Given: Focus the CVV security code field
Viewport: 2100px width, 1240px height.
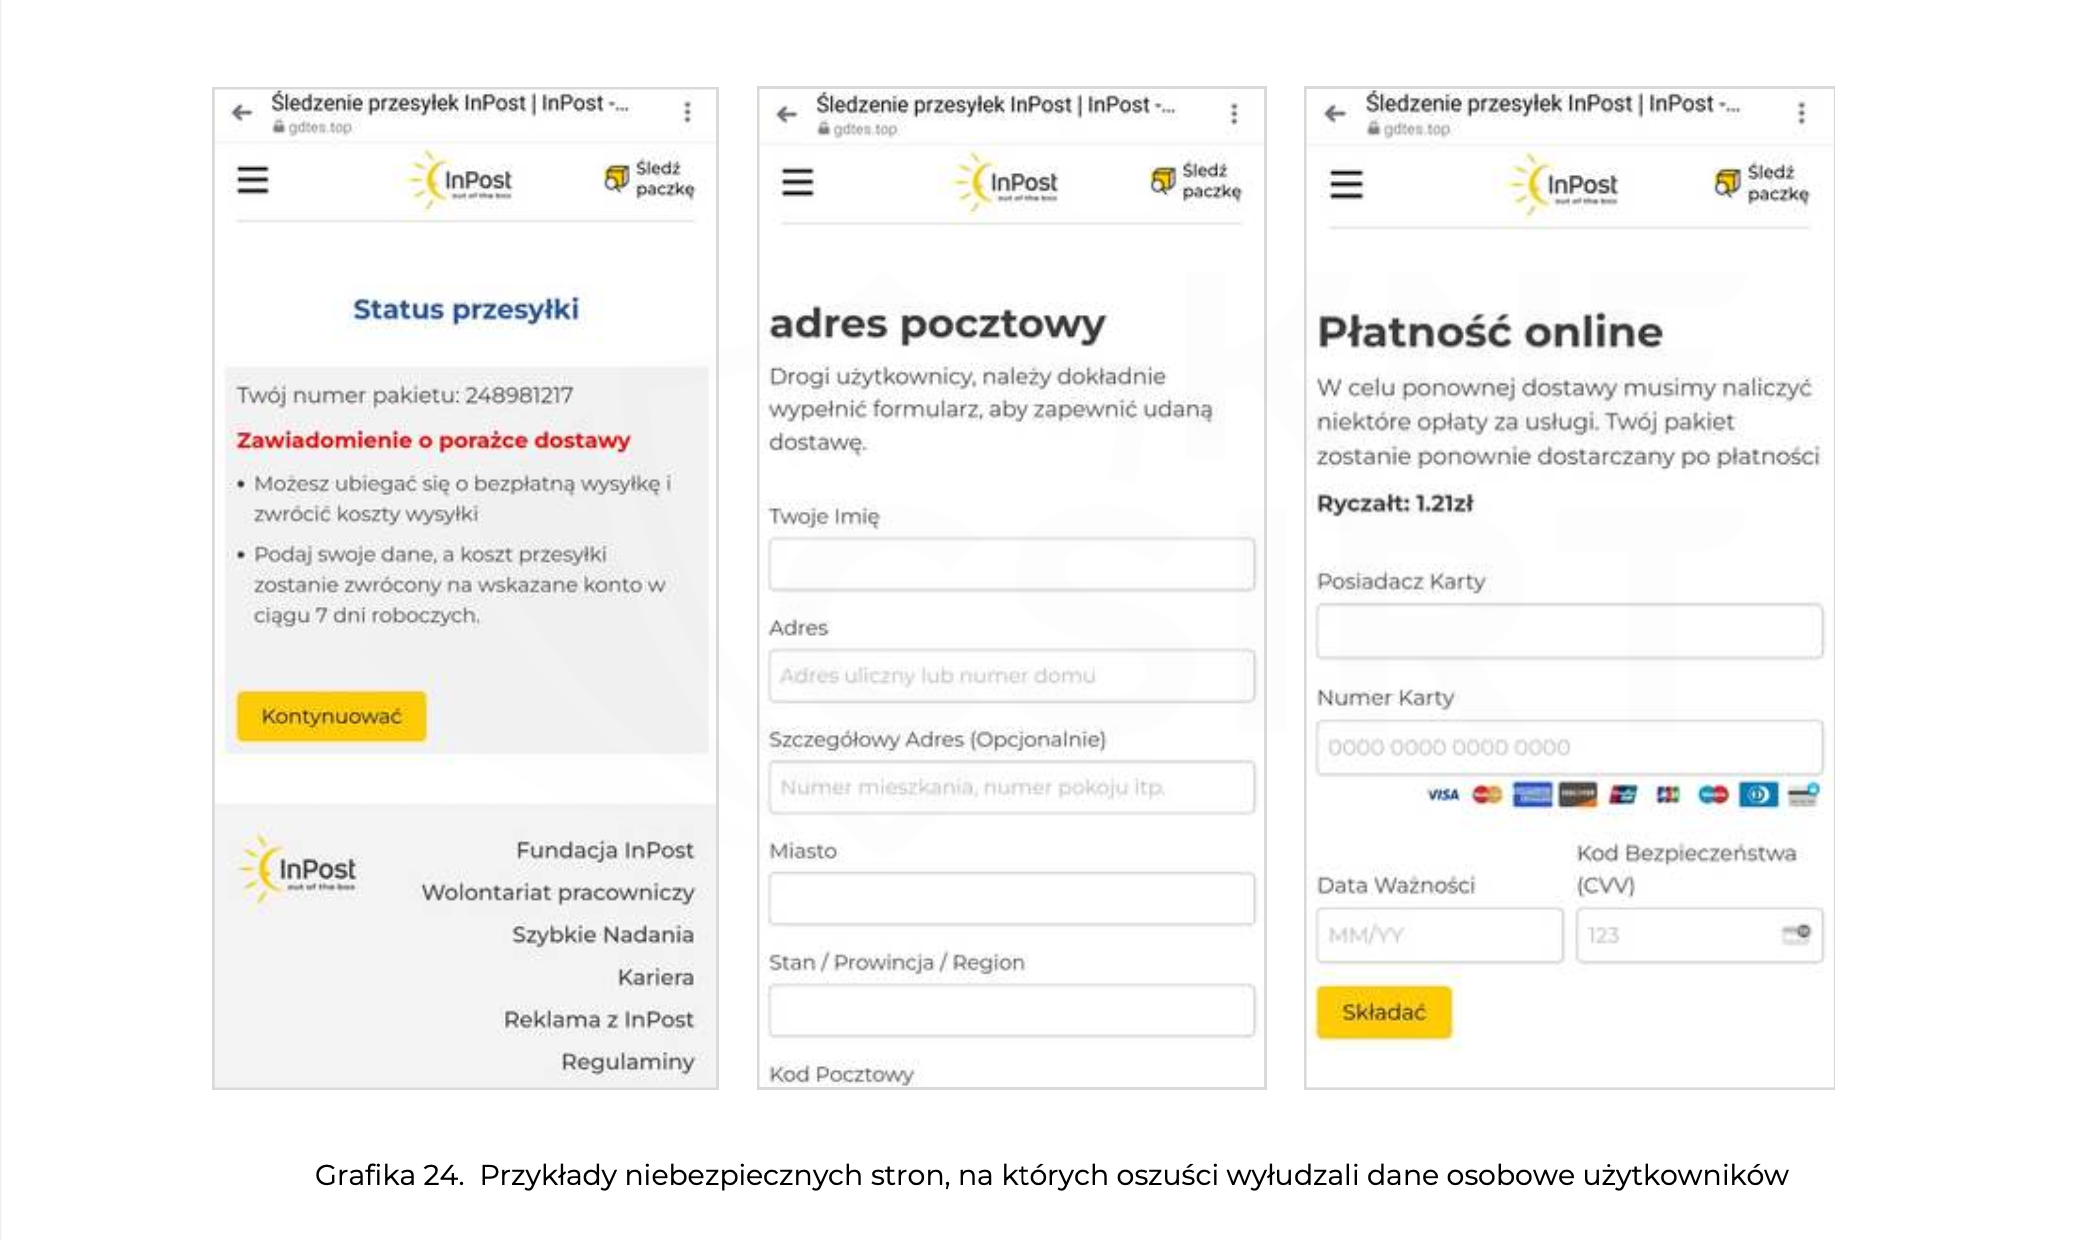Looking at the screenshot, I should click(1699, 935).
